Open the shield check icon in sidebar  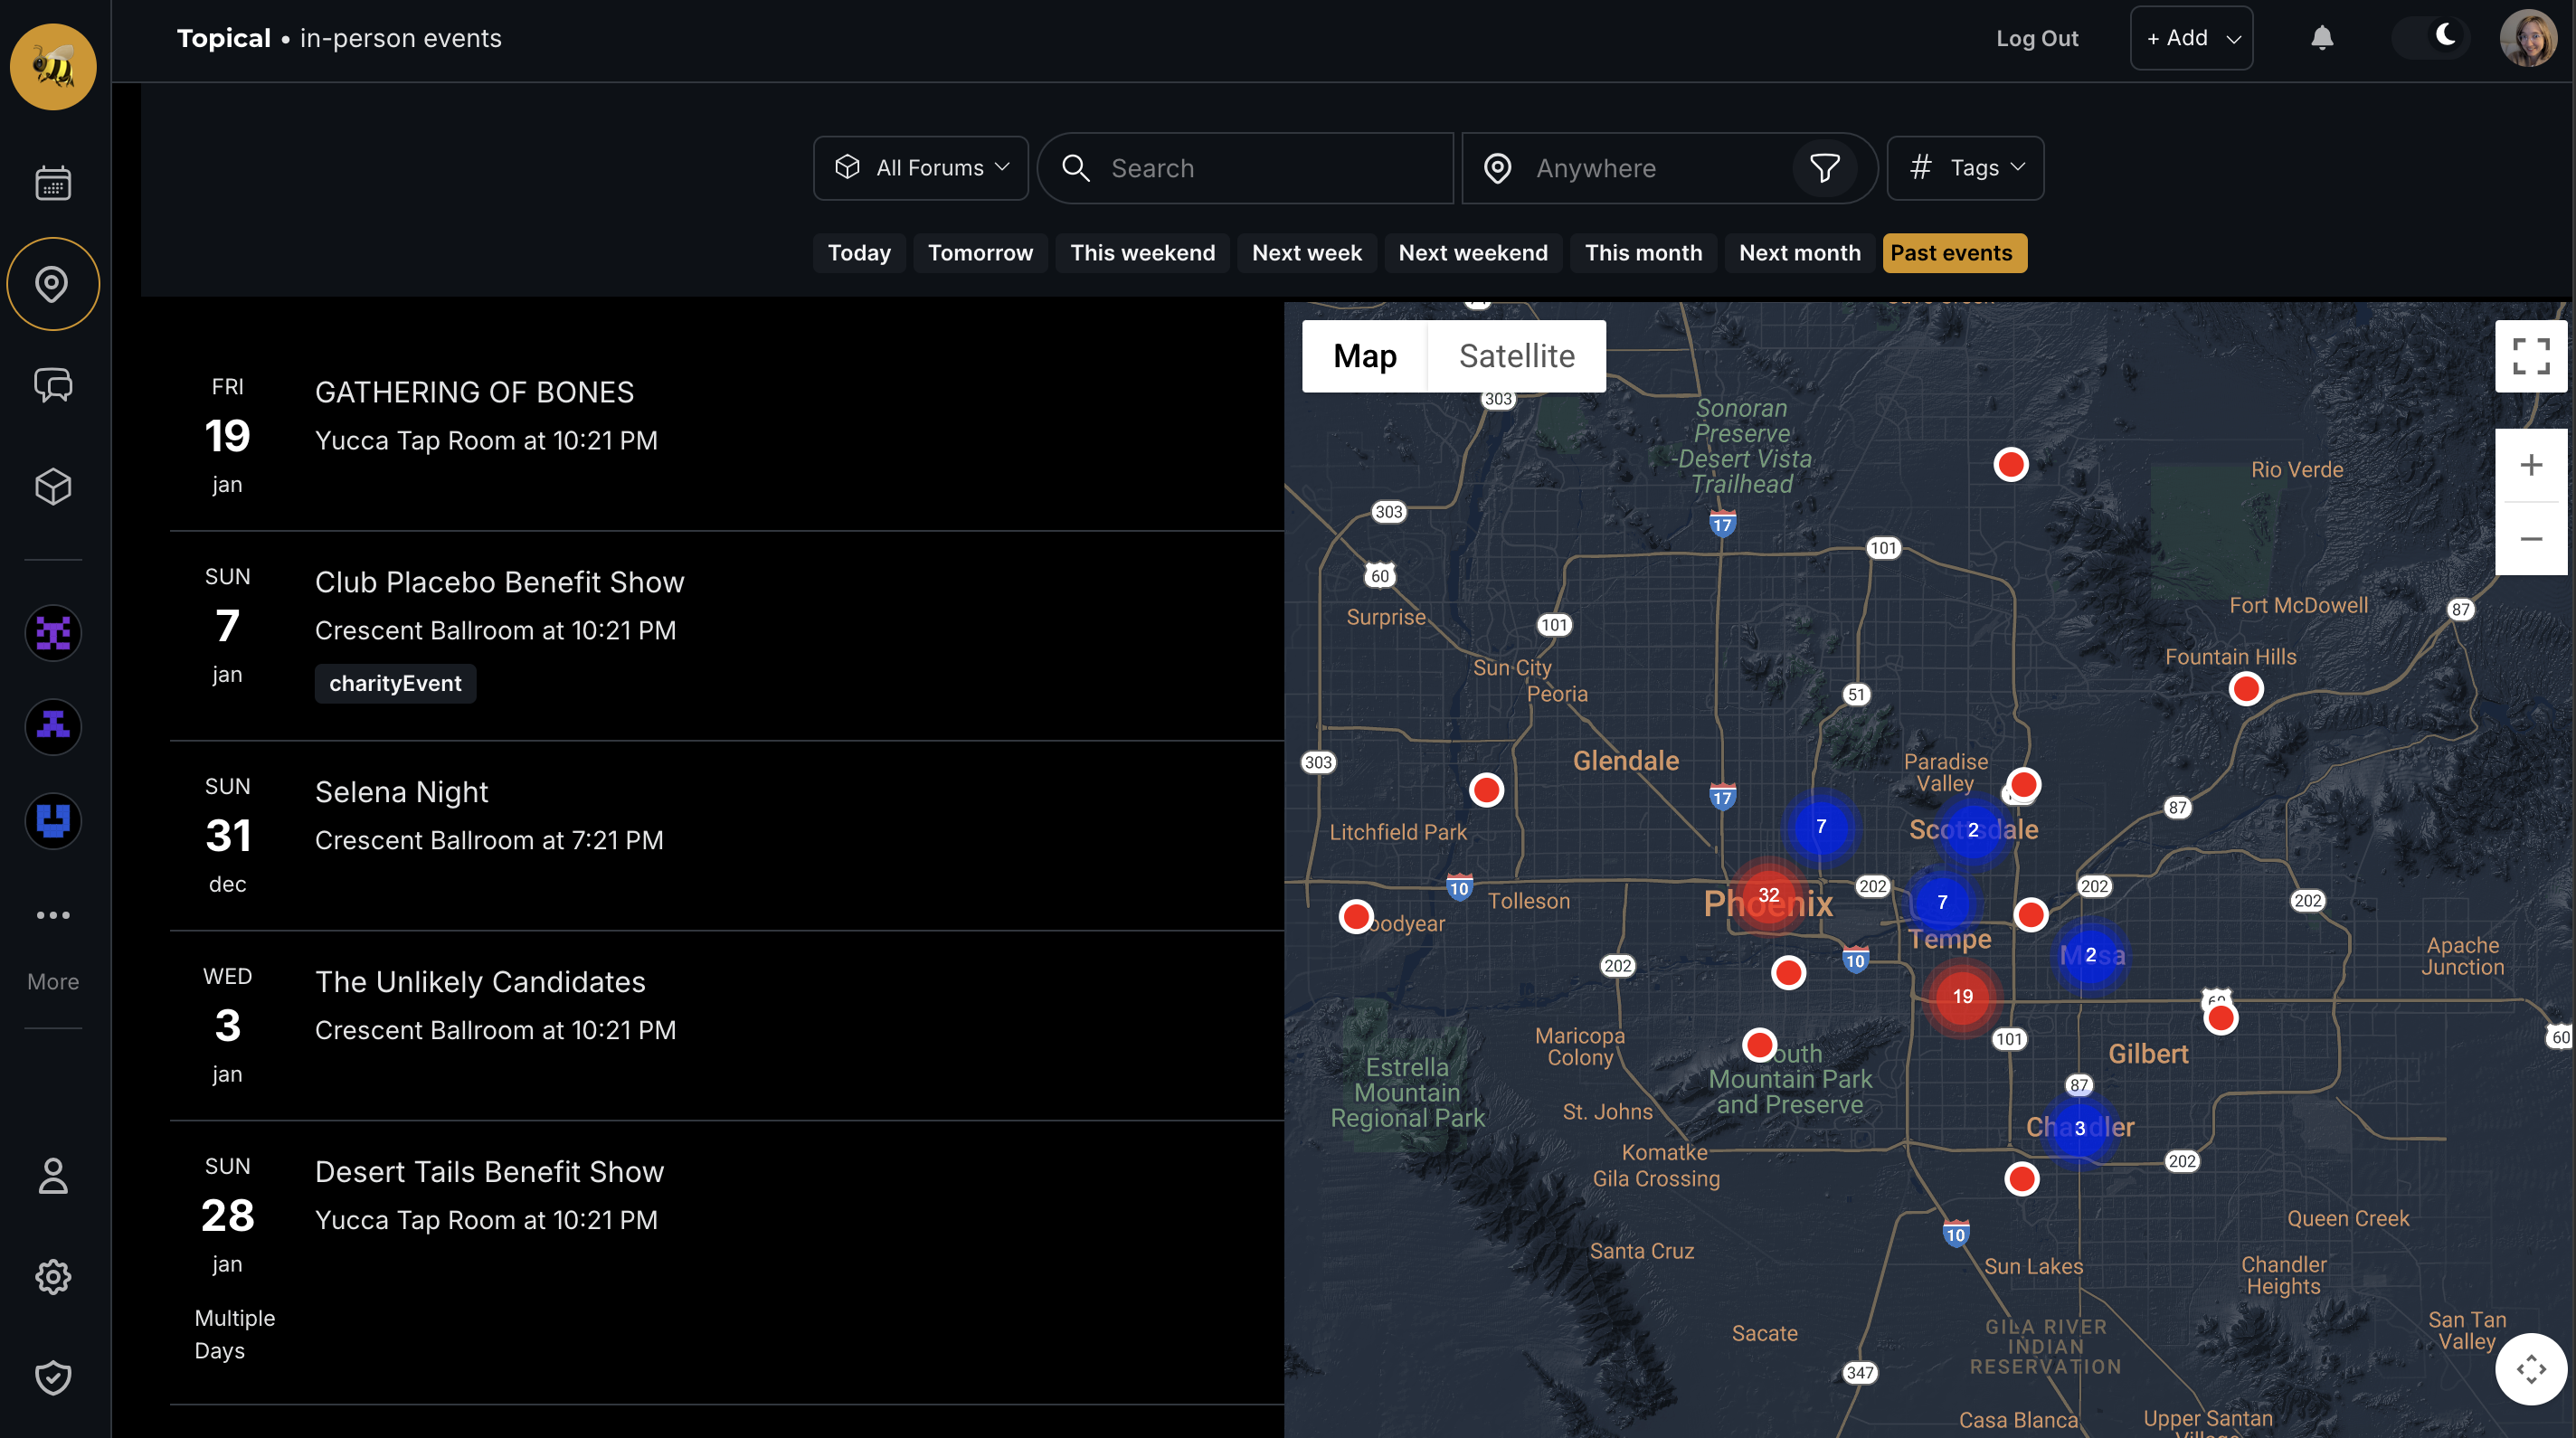tap(53, 1378)
